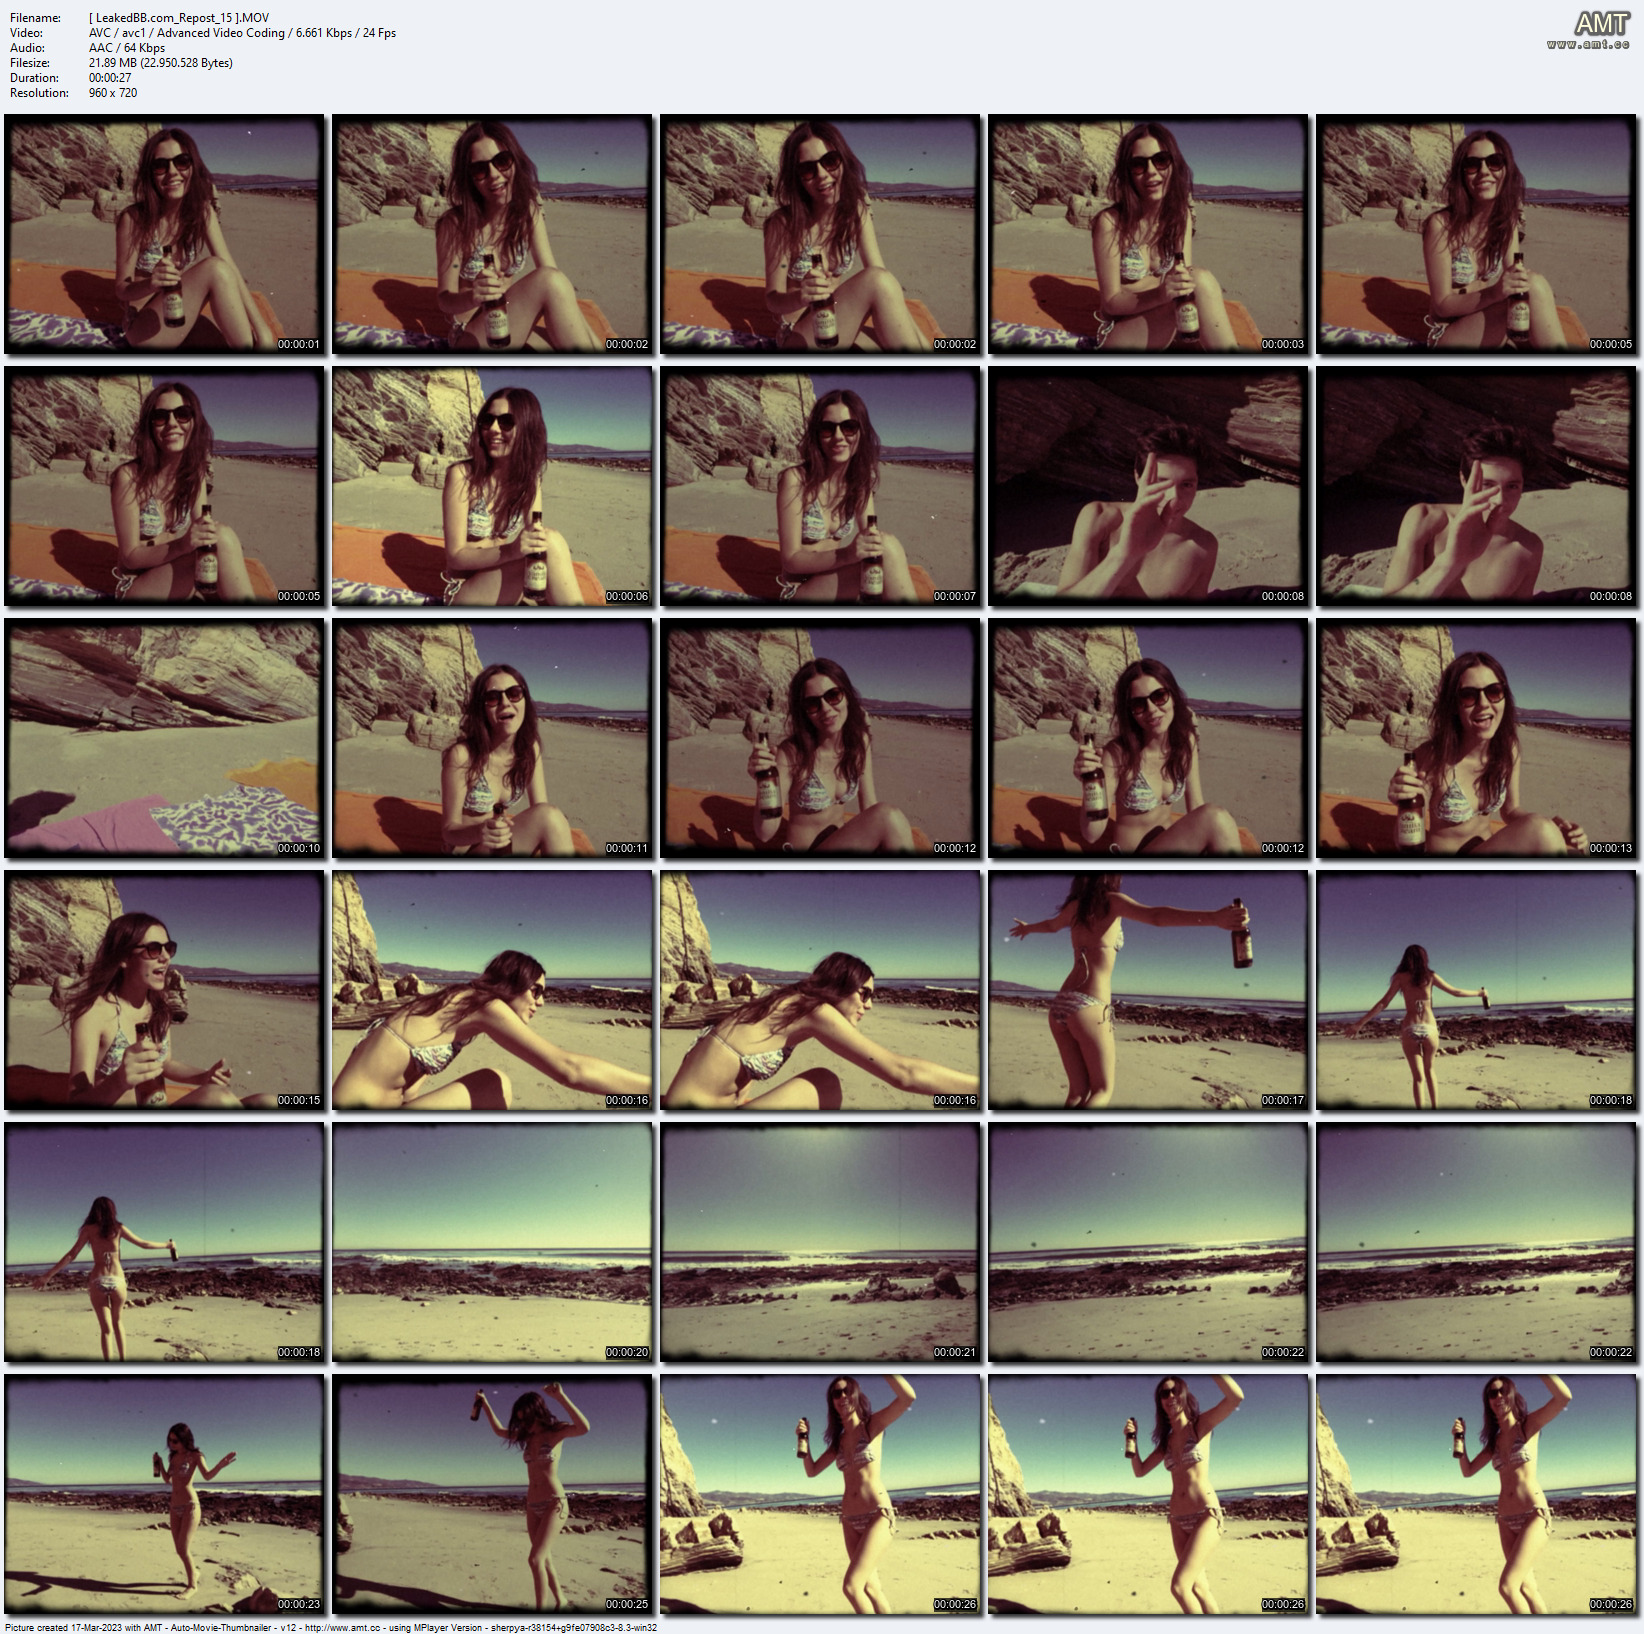
Task: Click the filename LeakedBB.com_Repost_15 .MOV
Action: tap(179, 18)
